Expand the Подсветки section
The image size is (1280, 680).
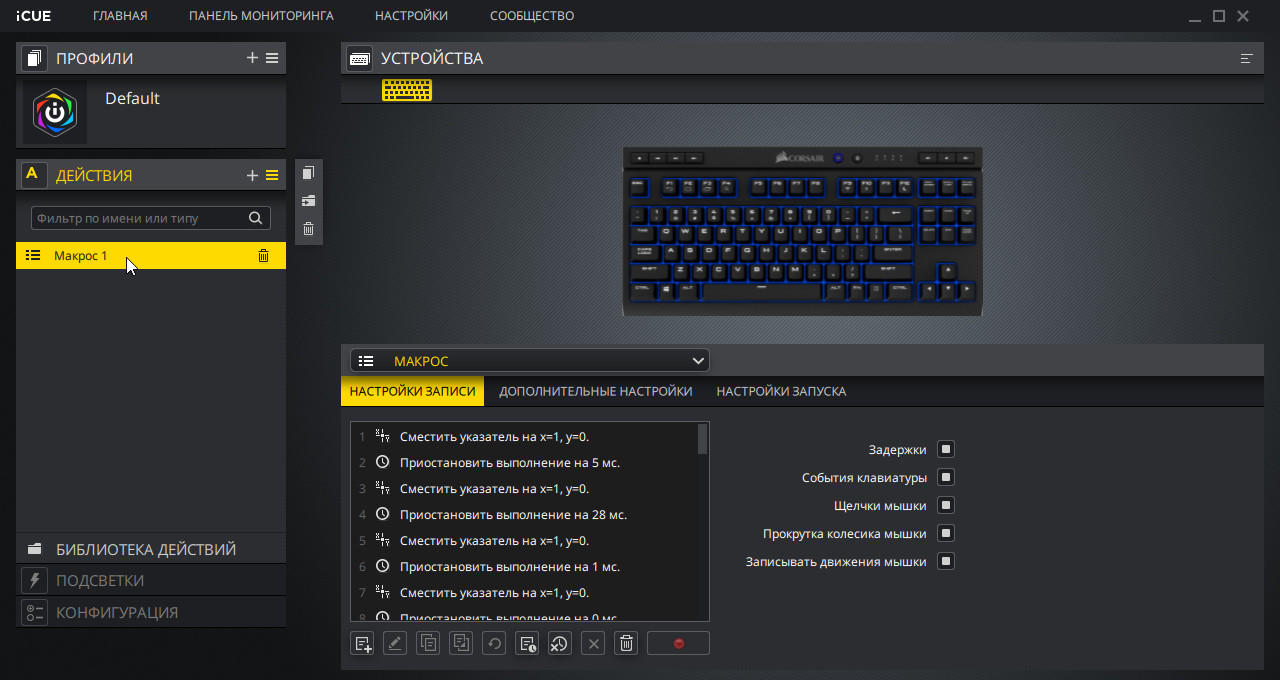(151, 581)
